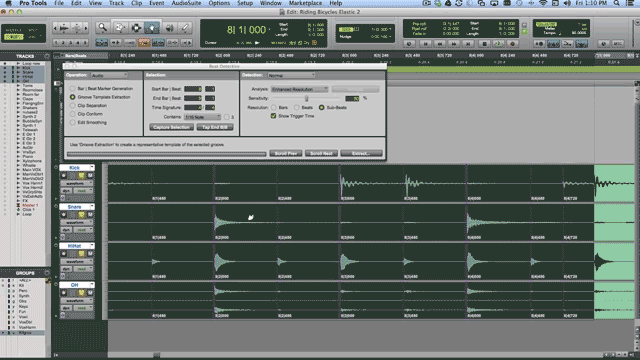Open the AudioSuite menu

tap(186, 3)
